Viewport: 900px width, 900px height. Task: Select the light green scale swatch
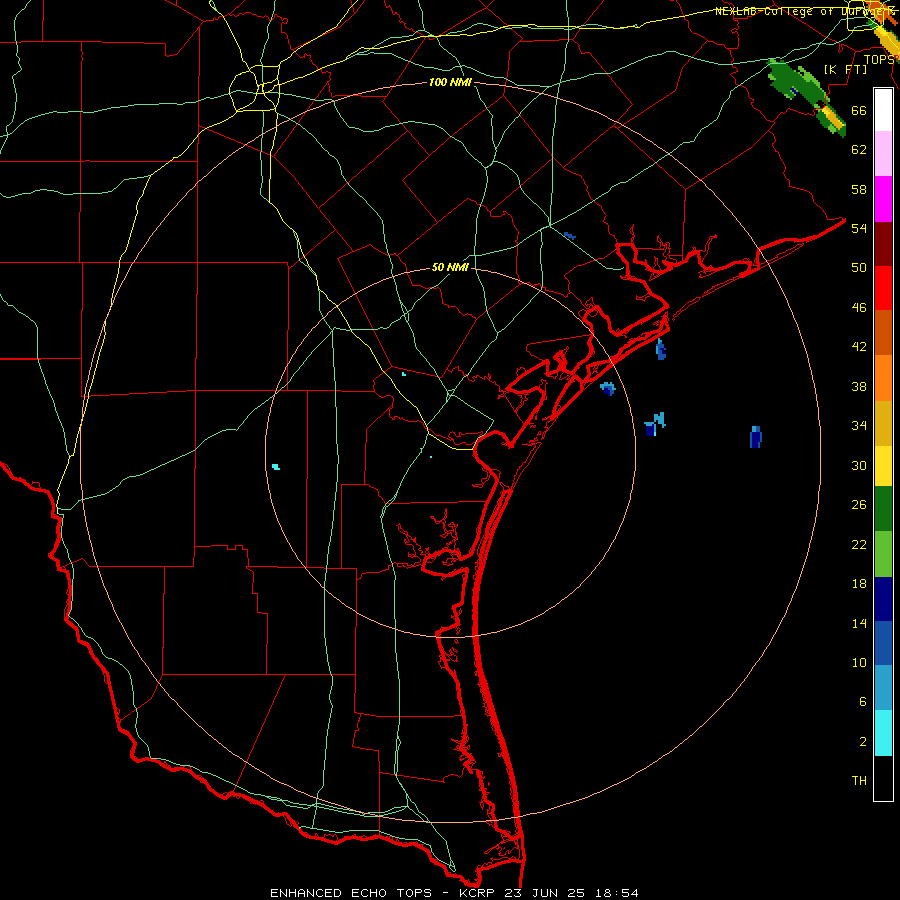pyautogui.click(x=883, y=554)
